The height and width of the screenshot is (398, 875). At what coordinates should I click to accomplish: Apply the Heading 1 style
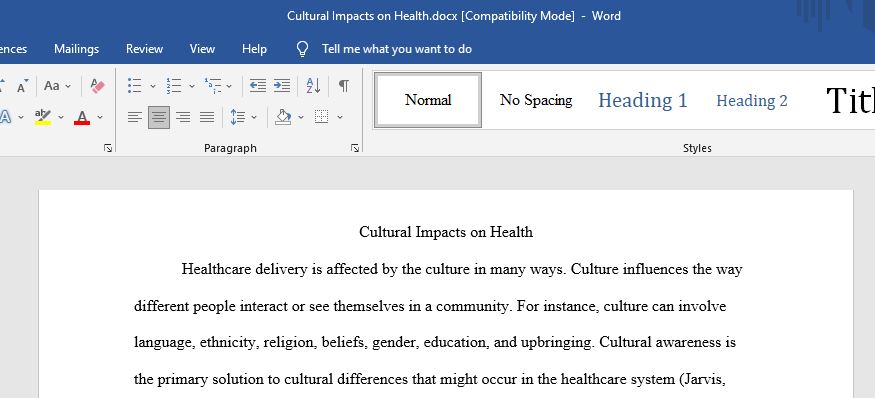pos(643,100)
